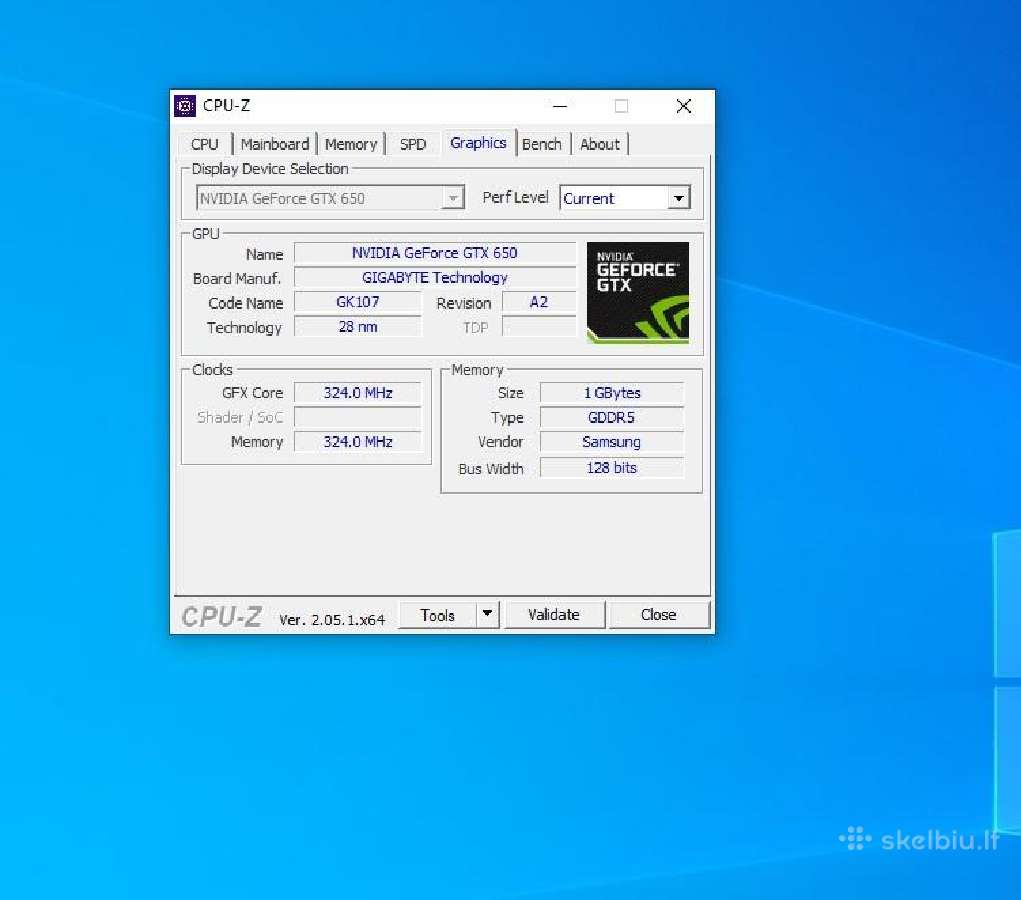Click the CPU-Z logo in footer
The image size is (1021, 900).
pos(221,616)
